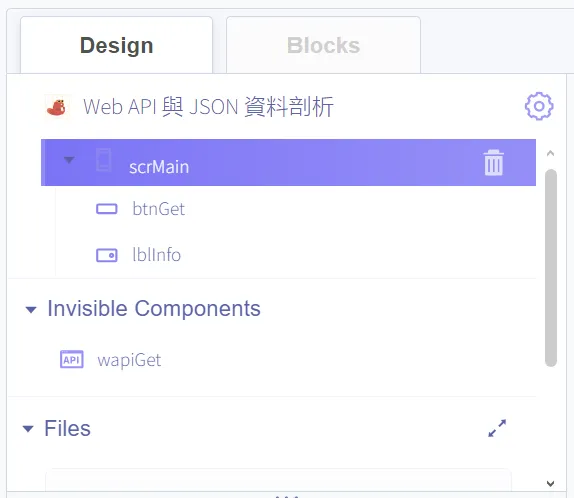Click the beaver project logo icon
This screenshot has height=498, width=574.
tap(57, 107)
